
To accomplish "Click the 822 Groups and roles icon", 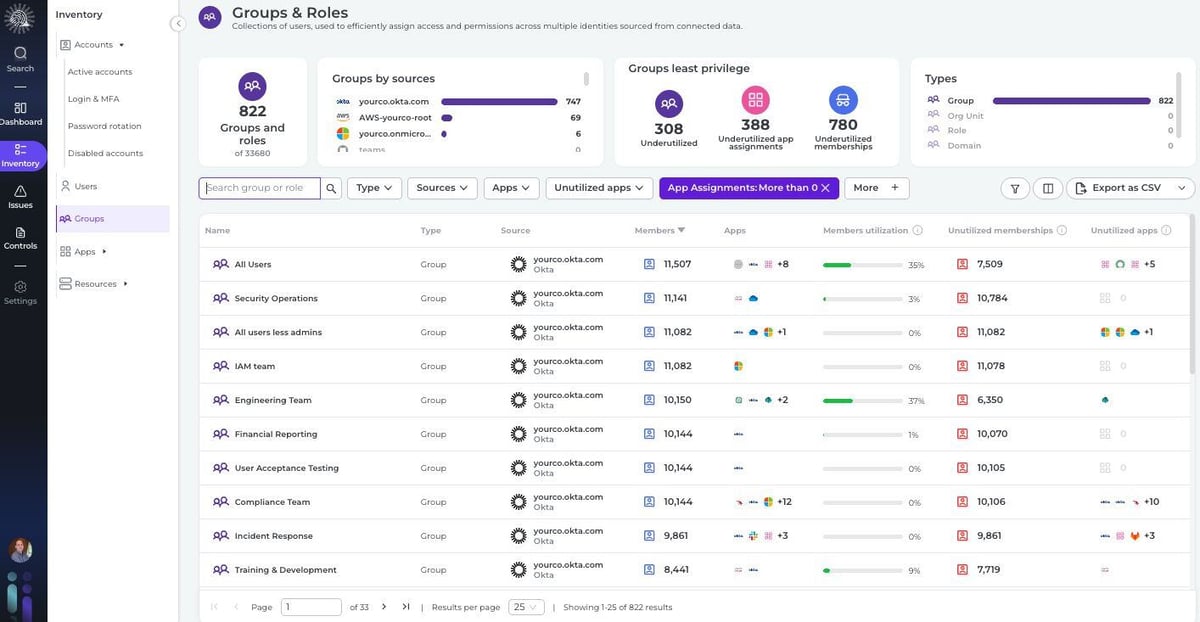I will pos(252,86).
